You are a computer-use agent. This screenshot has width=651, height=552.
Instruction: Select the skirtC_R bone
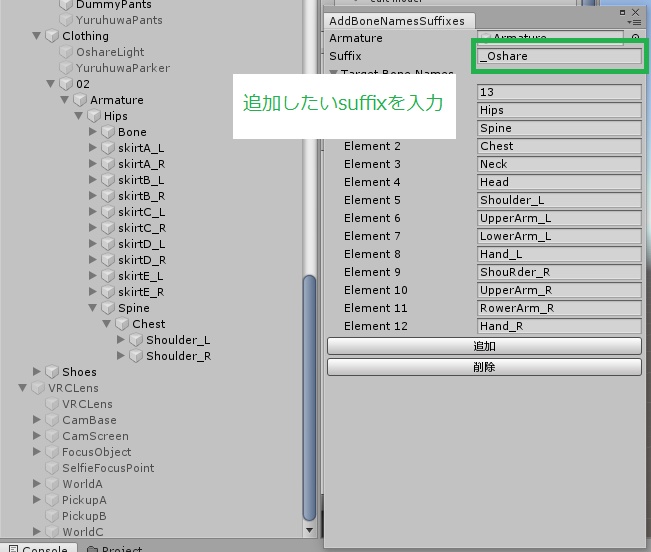(x=142, y=228)
